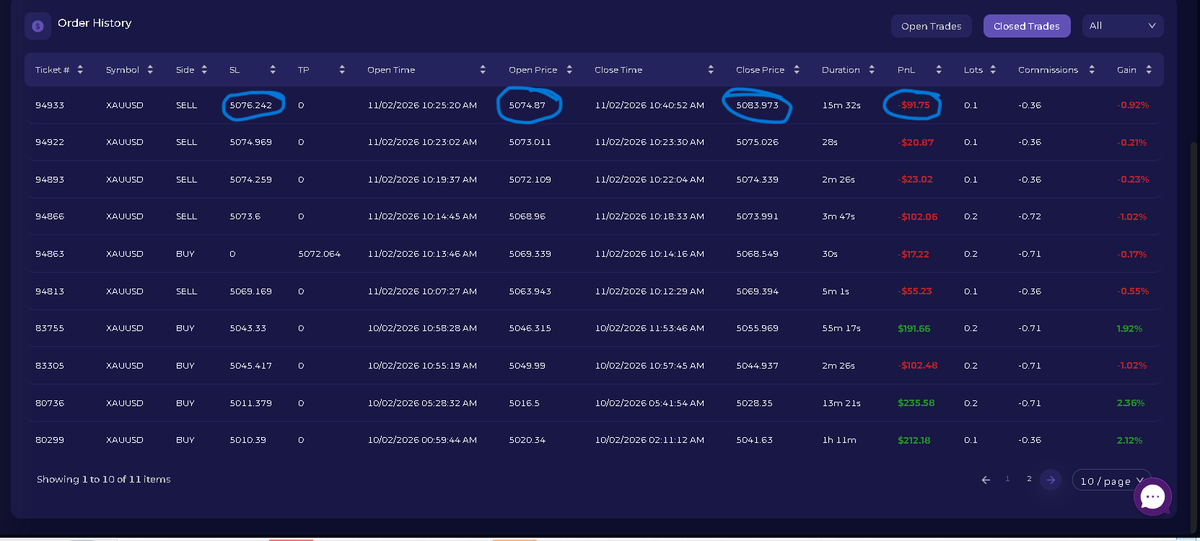This screenshot has width=1200, height=541.
Task: Select ticket 94863 cell
Action: click(x=50, y=254)
